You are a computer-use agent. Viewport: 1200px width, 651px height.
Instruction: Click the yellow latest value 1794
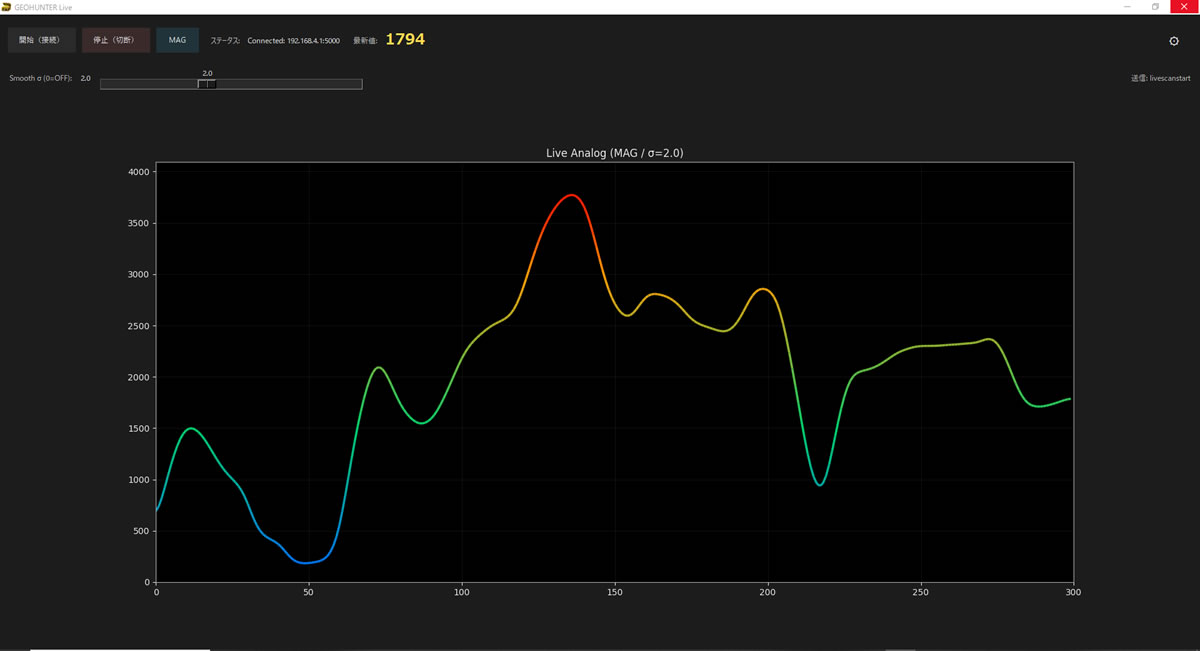point(405,39)
